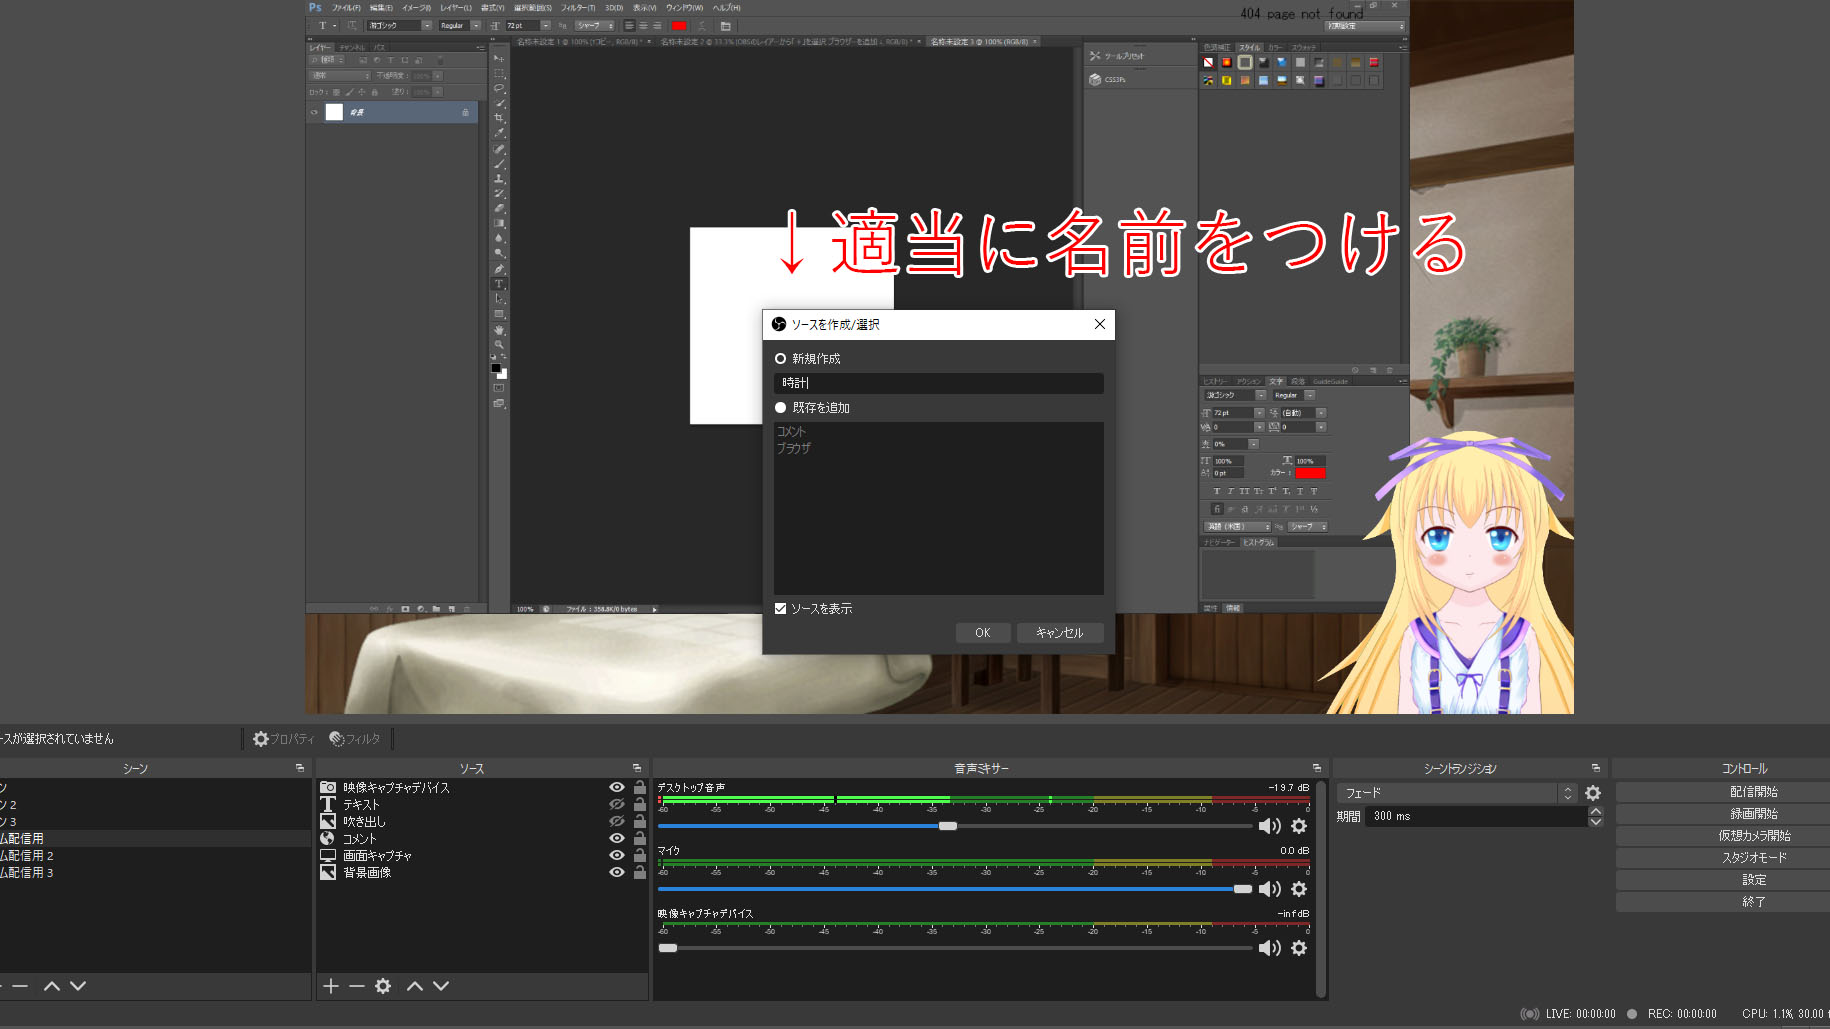This screenshot has width=1830, height=1029.
Task: Click the OK button in the dialog
Action: 983,633
